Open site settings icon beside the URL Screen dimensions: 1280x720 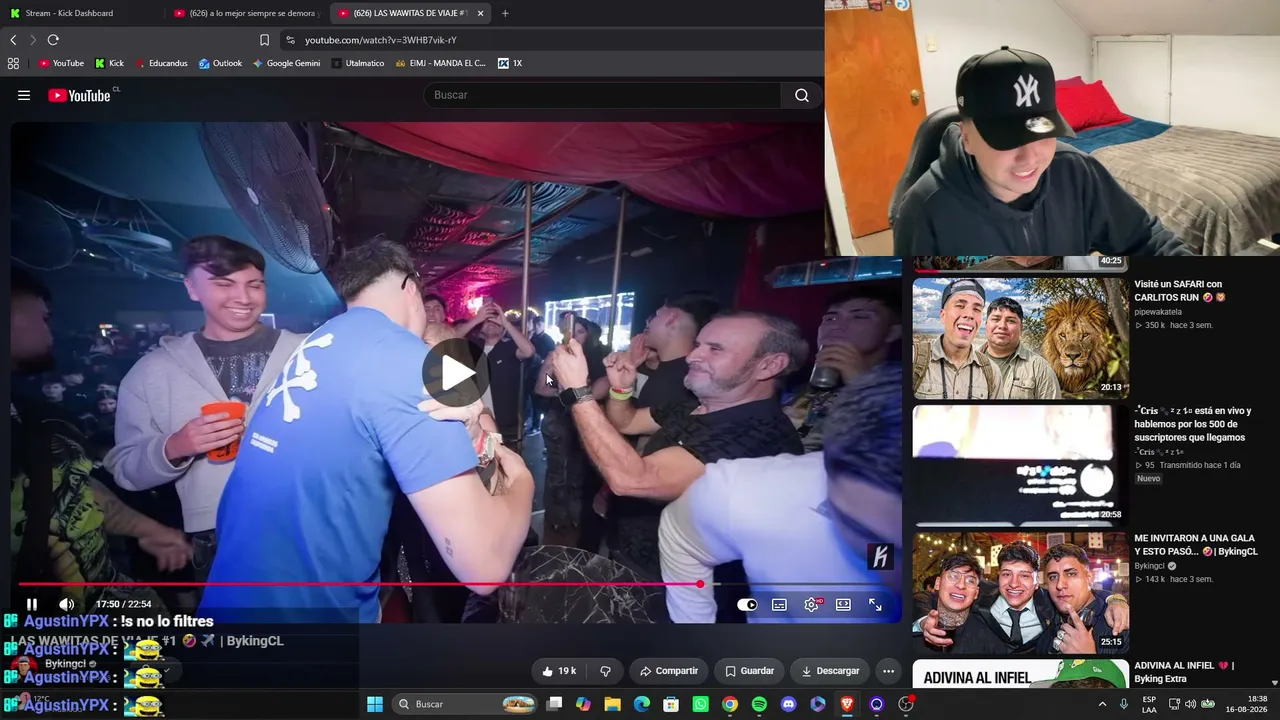[x=290, y=40]
